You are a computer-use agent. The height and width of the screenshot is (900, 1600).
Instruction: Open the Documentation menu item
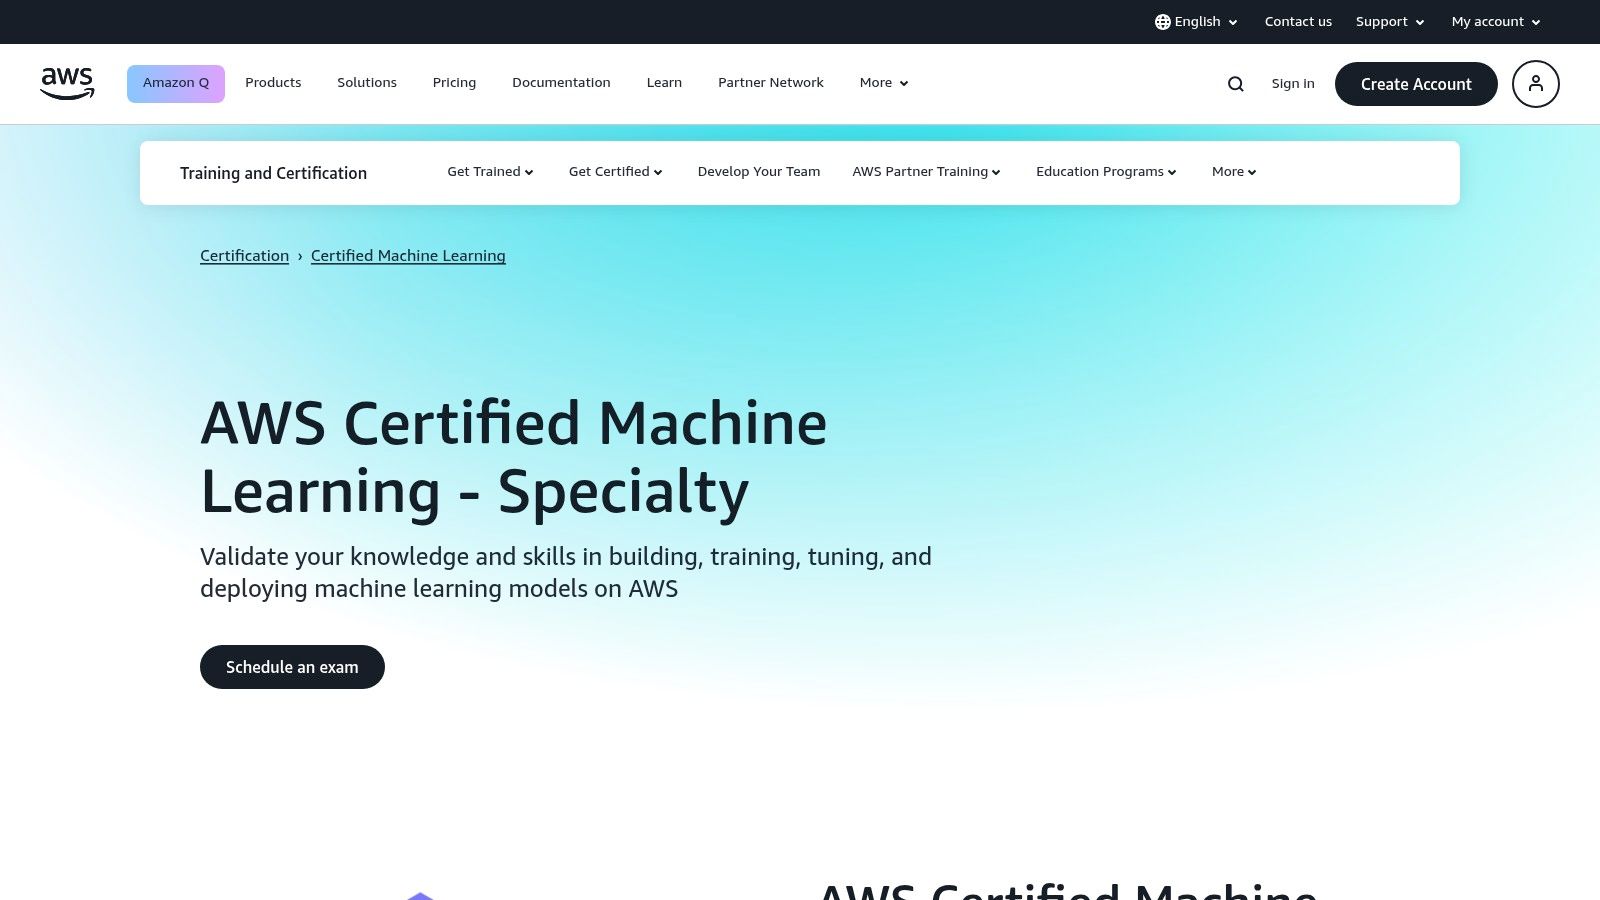[x=561, y=83]
